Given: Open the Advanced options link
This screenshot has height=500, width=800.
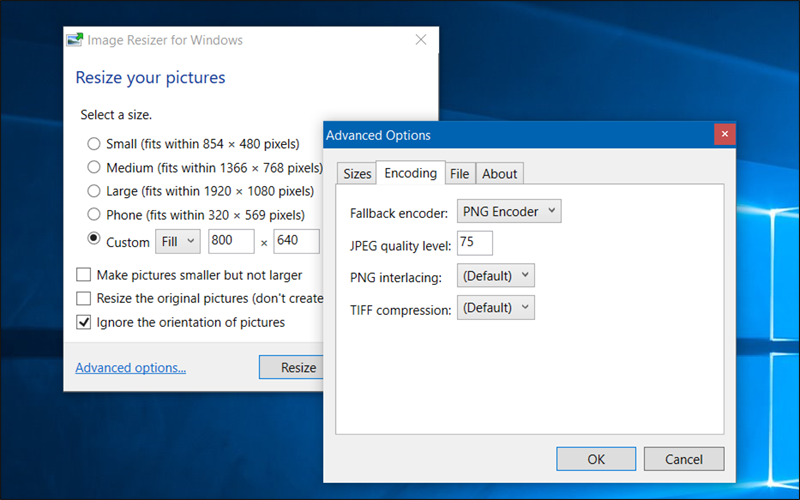Looking at the screenshot, I should (131, 367).
